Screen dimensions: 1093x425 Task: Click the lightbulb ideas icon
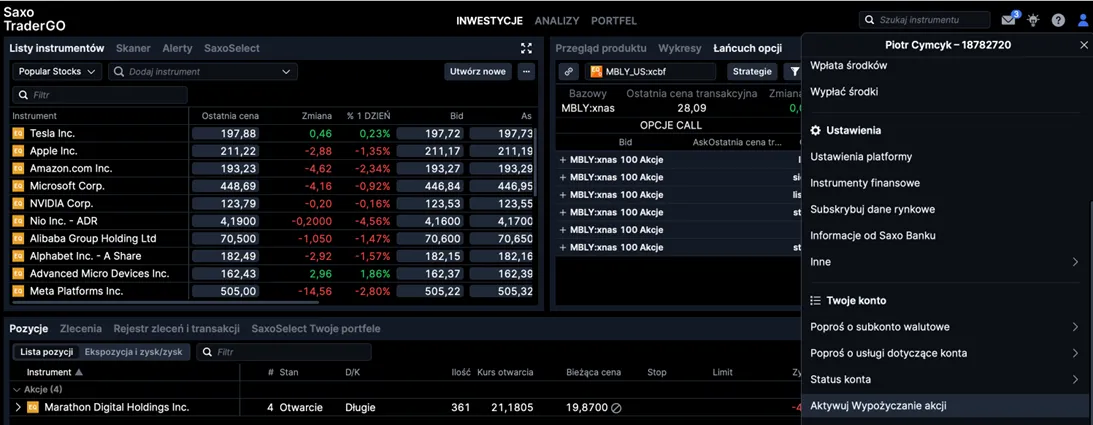[x=1033, y=20]
